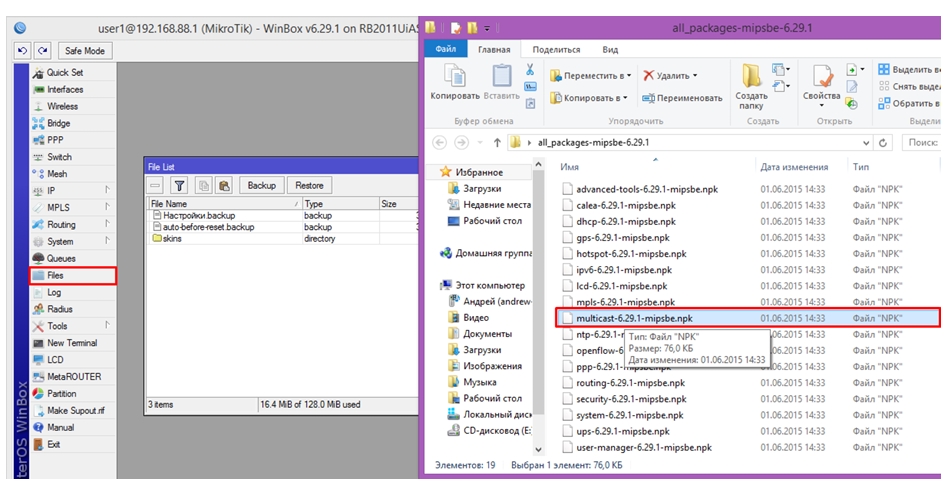Sort Explorer files by Дата изменения column

tap(794, 167)
